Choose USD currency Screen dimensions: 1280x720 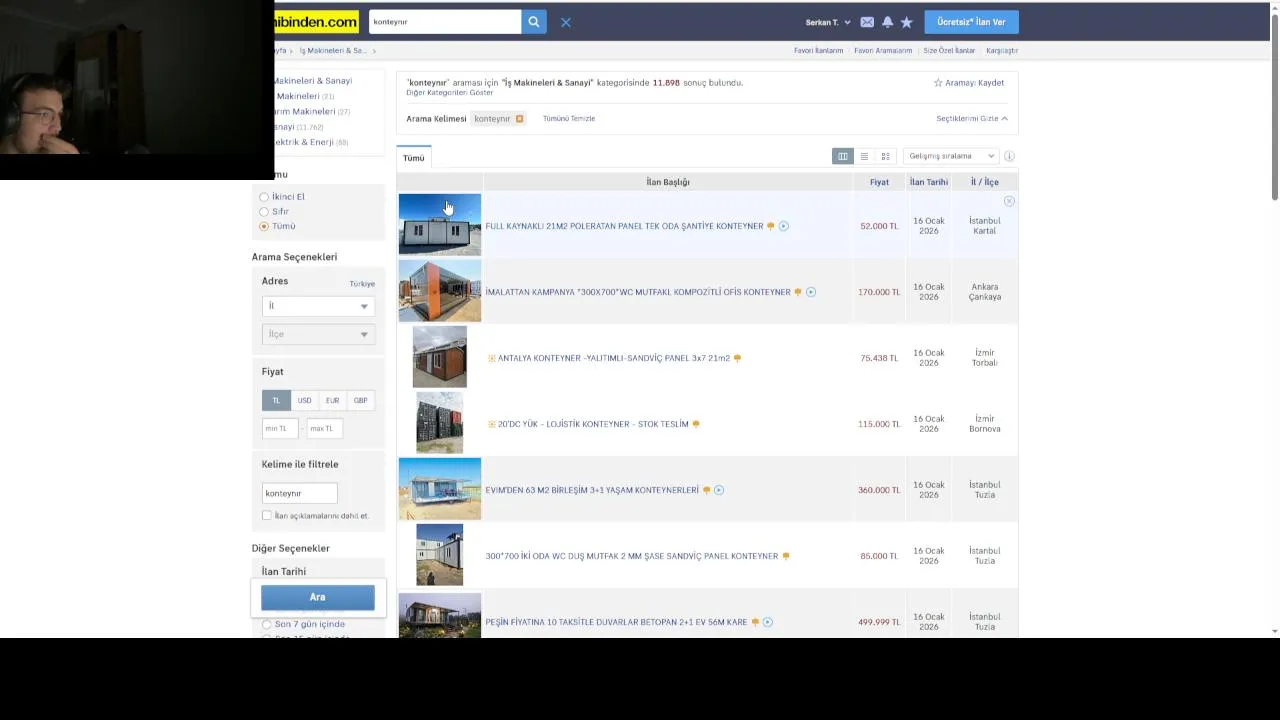pyautogui.click(x=304, y=400)
